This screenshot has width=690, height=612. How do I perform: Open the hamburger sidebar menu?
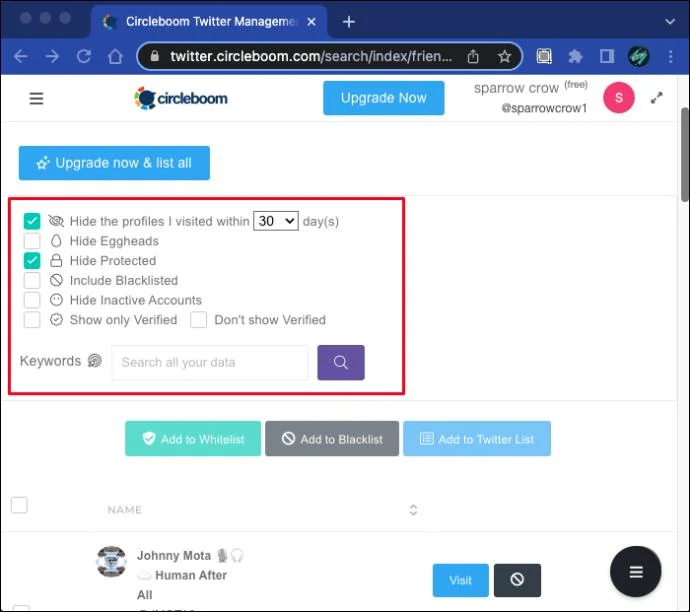point(36,98)
